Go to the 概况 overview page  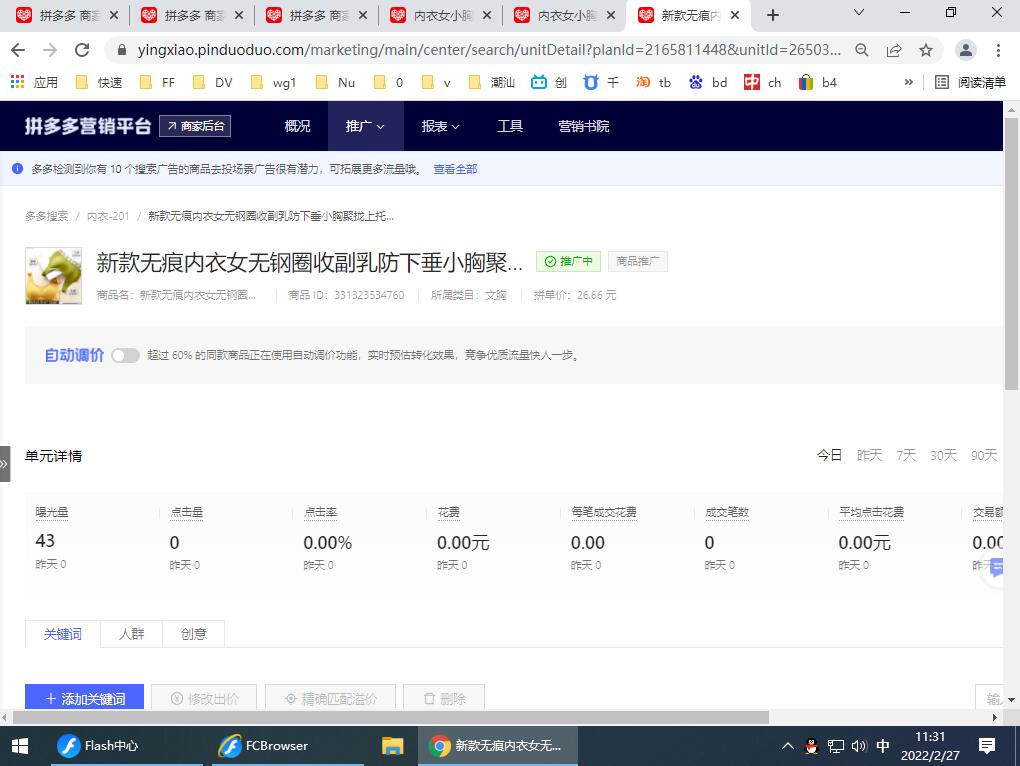(x=297, y=126)
